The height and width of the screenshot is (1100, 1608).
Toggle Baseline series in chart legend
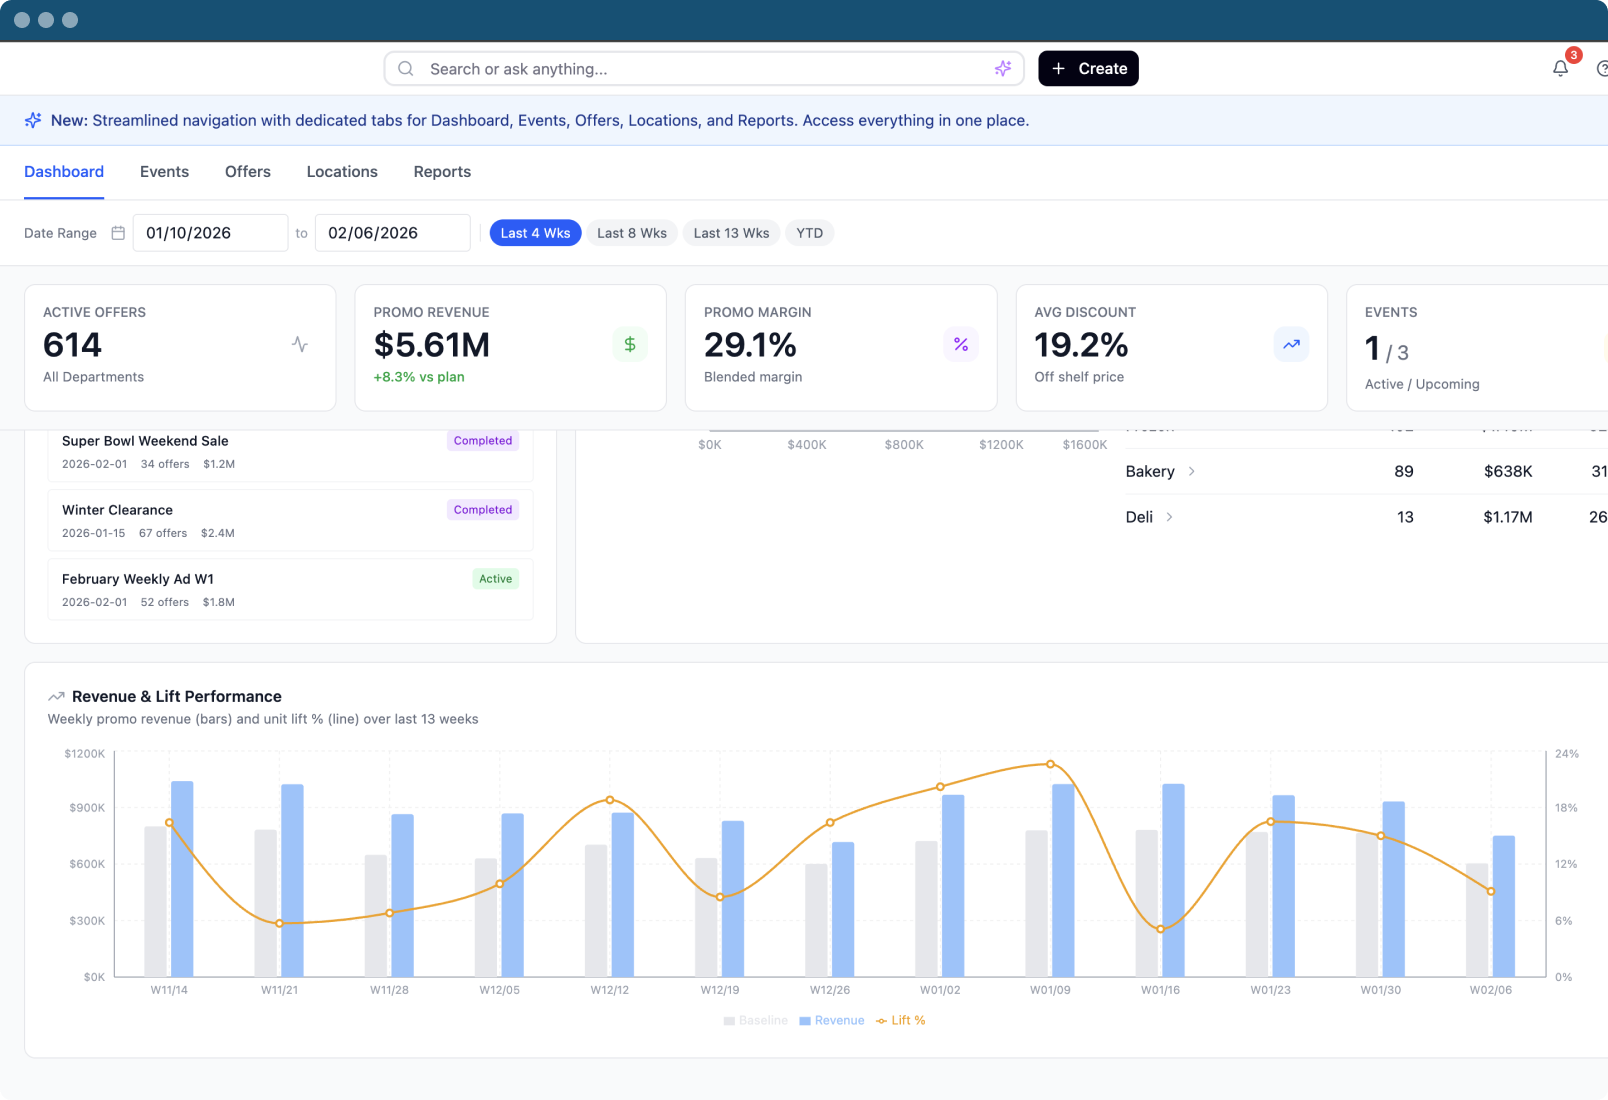(755, 1020)
